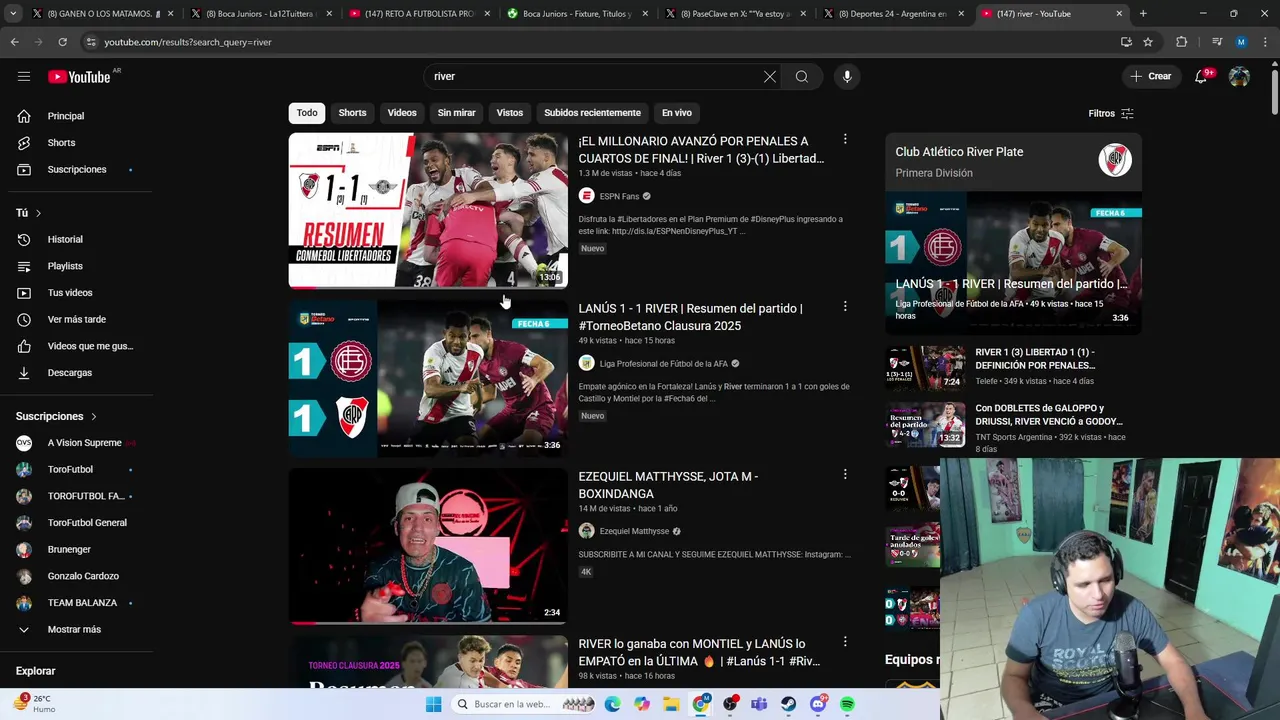Open ESPN resumen Libertadores thumbnail
The width and height of the screenshot is (1280, 720).
tap(428, 210)
